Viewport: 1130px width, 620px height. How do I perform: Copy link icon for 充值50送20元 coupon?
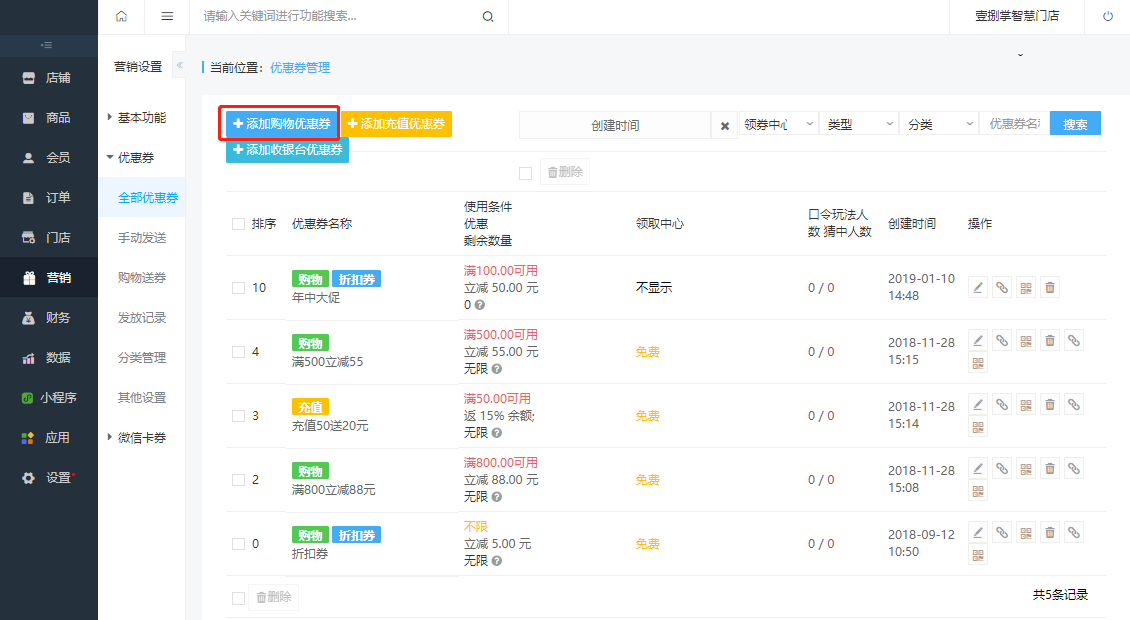(x=1002, y=404)
